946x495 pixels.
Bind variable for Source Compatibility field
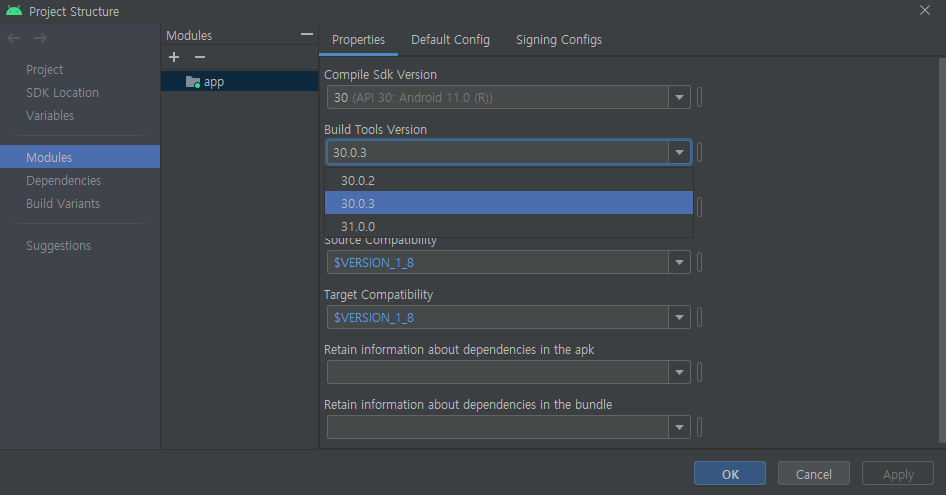[699, 262]
